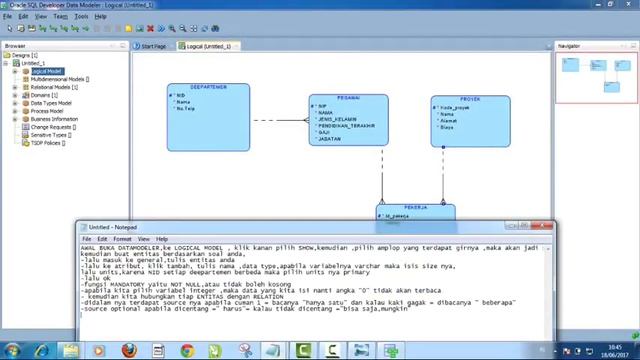The width and height of the screenshot is (640, 360).
Task: Open the Notepad File menu
Action: coord(87,239)
